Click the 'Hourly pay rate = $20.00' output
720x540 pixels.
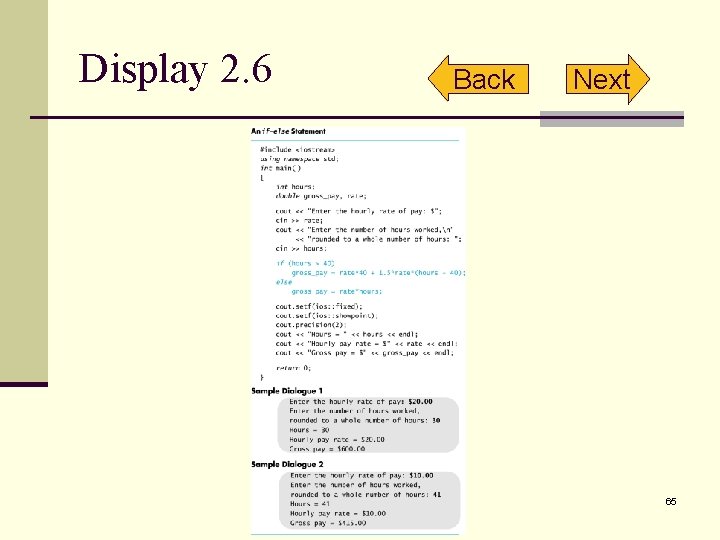[337, 439]
